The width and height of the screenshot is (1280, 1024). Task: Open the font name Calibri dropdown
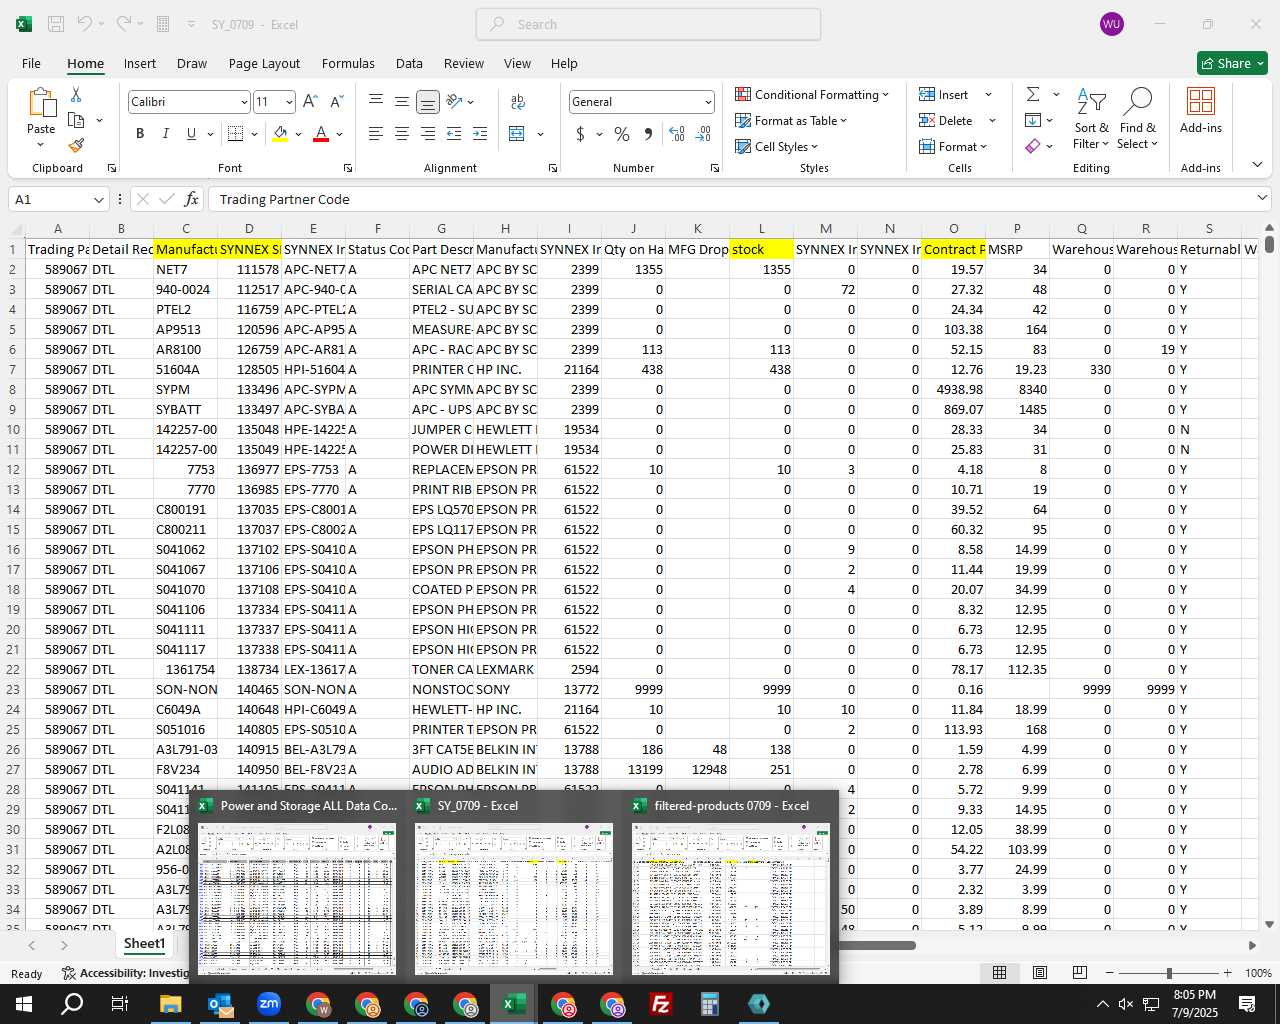click(243, 102)
